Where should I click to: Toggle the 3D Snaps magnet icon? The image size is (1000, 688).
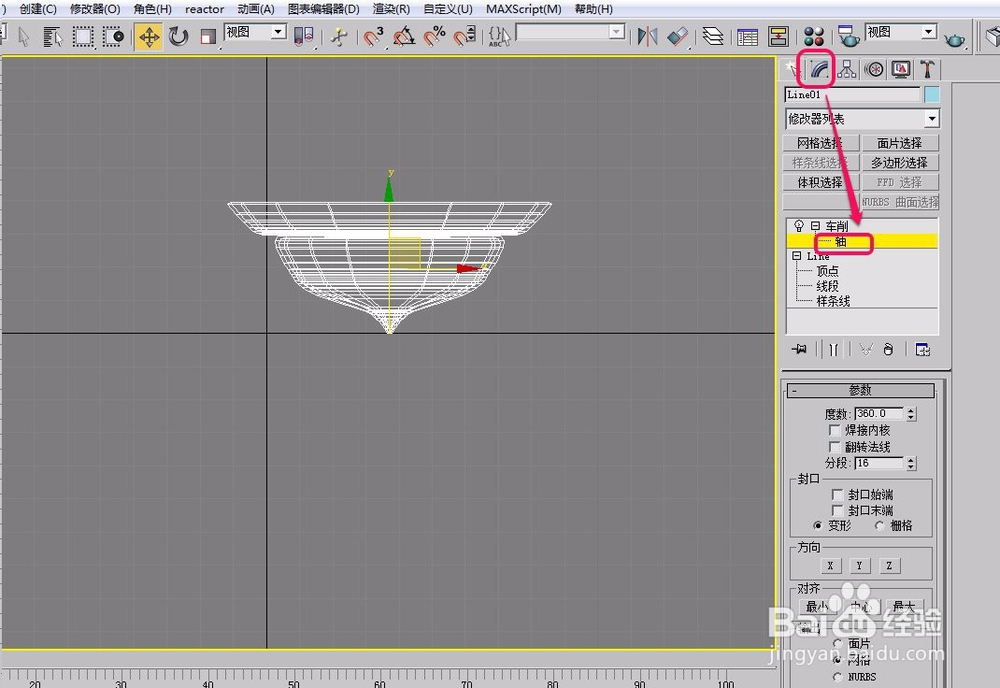coord(374,37)
